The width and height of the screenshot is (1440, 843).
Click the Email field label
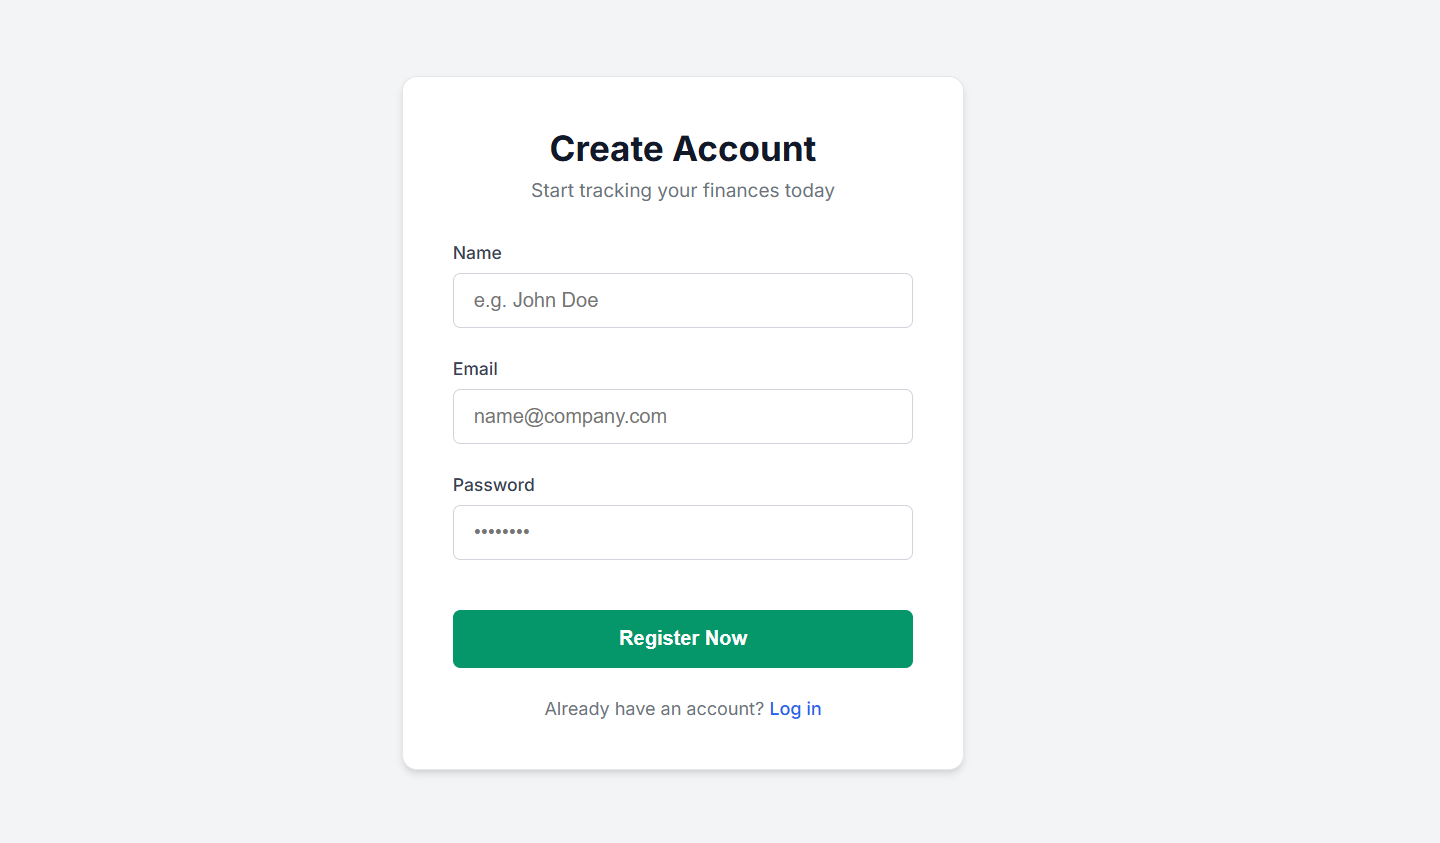(475, 369)
